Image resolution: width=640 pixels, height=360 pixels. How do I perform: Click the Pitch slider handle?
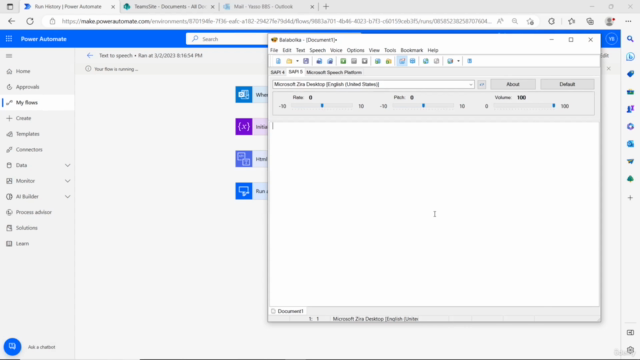(x=423, y=106)
